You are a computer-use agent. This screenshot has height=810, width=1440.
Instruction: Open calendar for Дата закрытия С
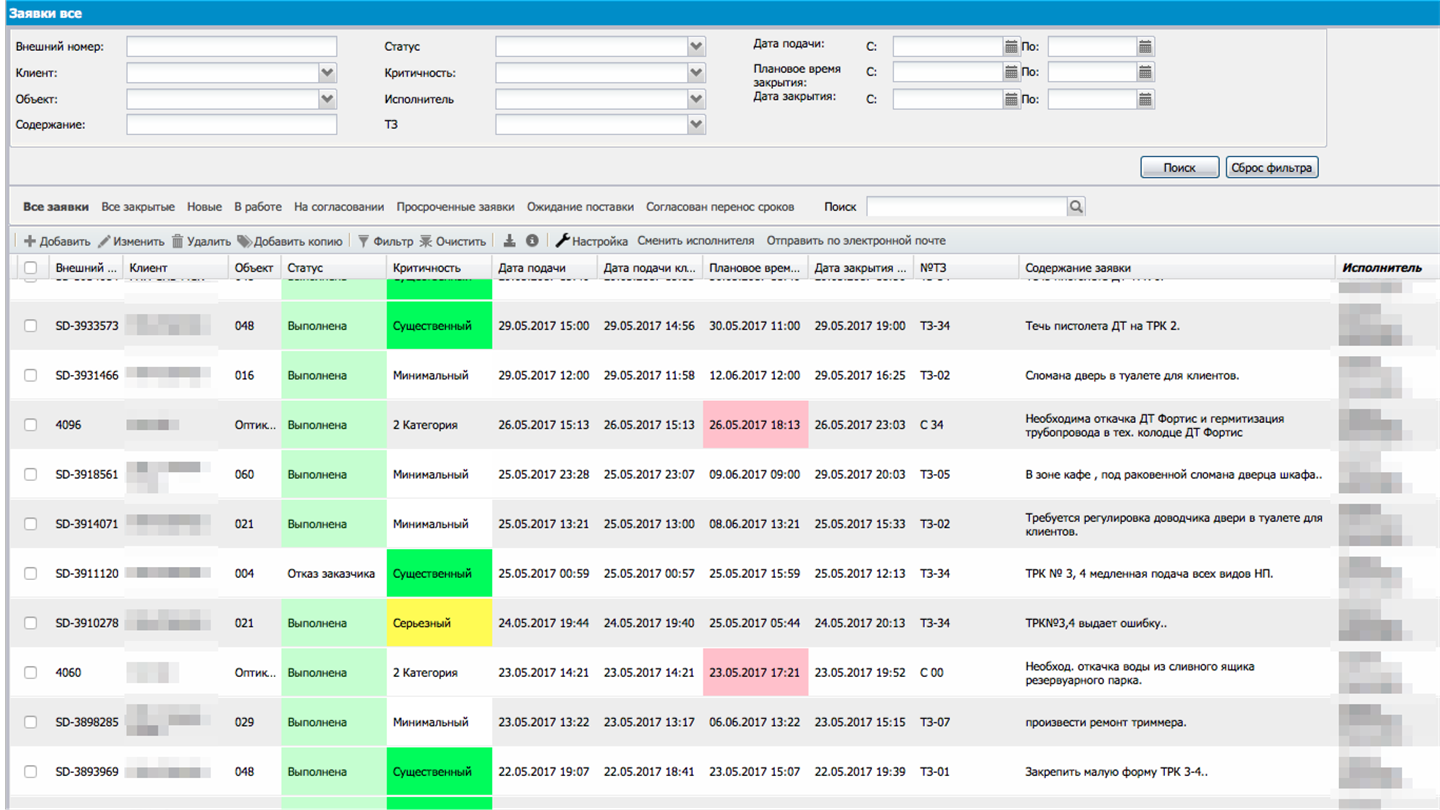[1011, 99]
